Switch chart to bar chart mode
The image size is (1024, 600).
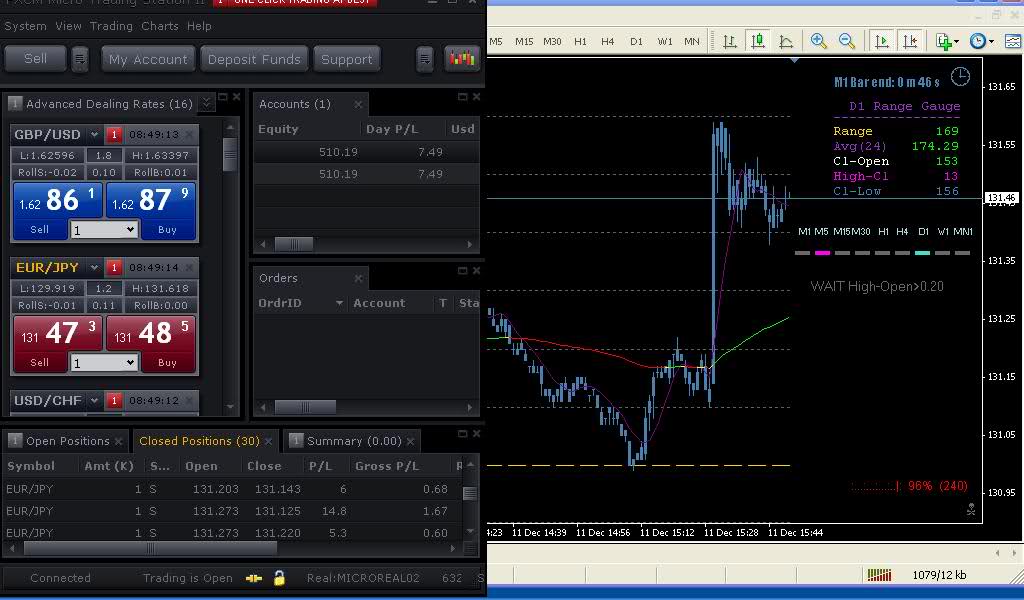(730, 41)
